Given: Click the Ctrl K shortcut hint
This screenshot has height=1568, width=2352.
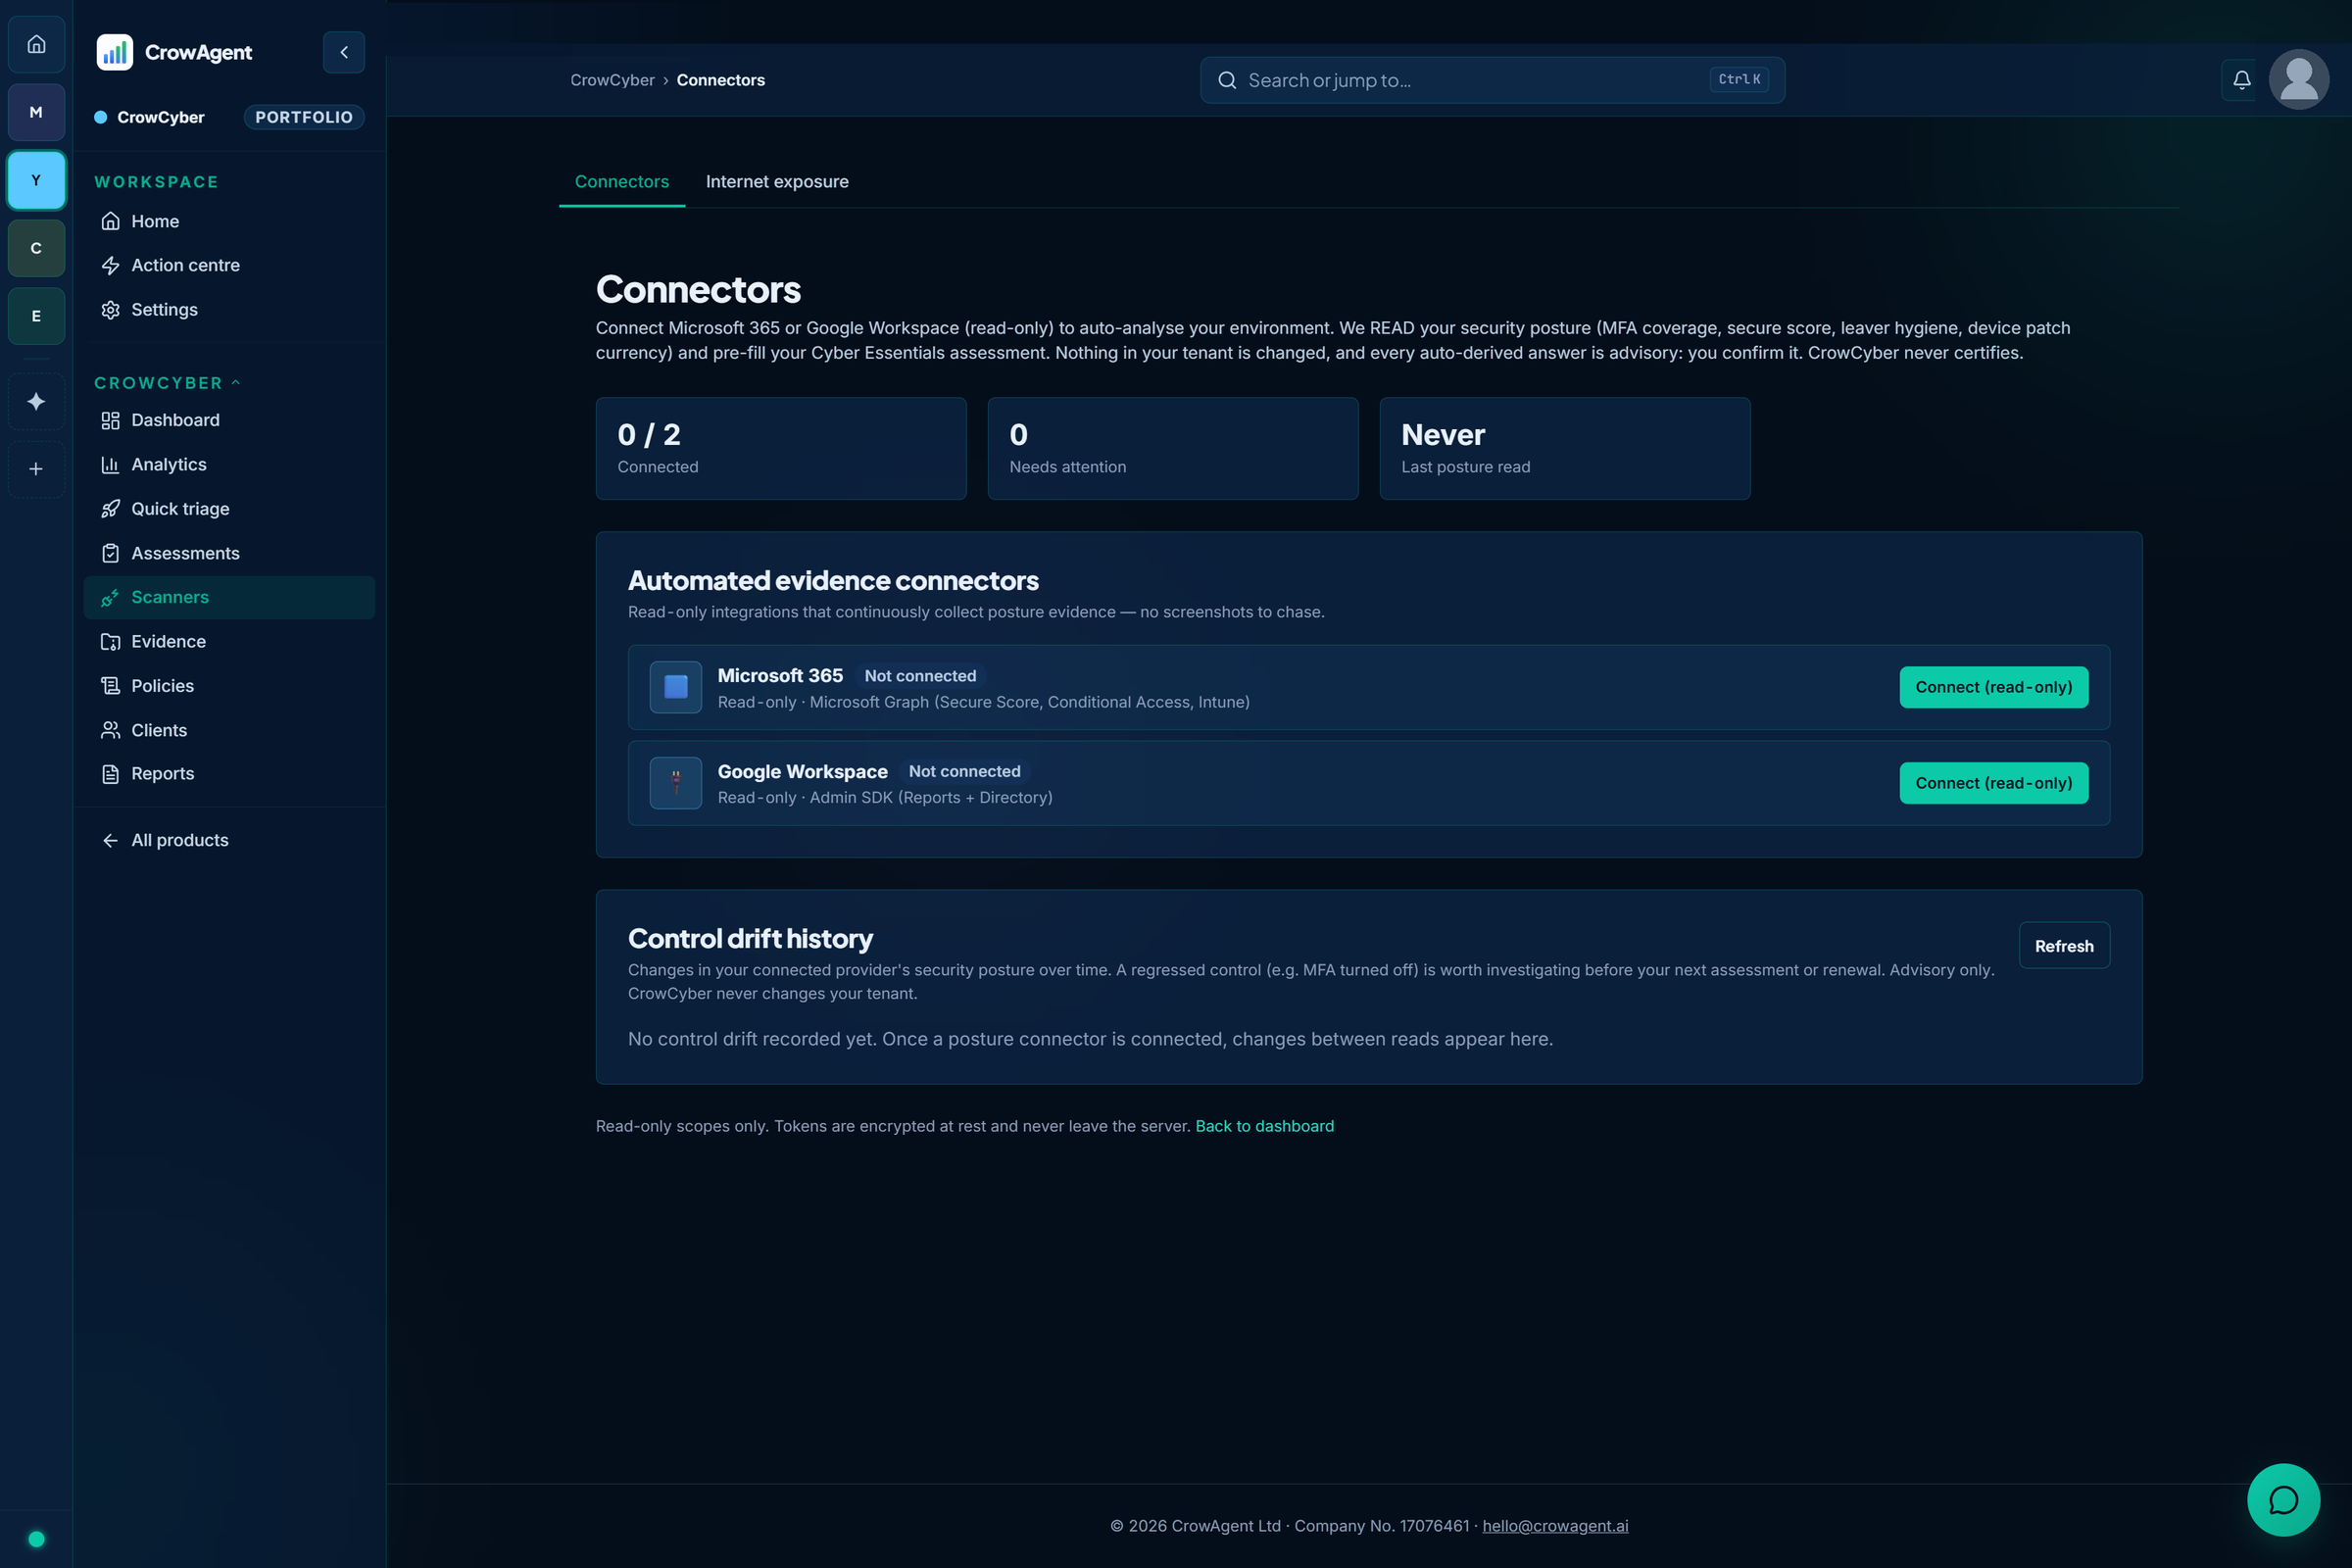Looking at the screenshot, I should click(1739, 80).
